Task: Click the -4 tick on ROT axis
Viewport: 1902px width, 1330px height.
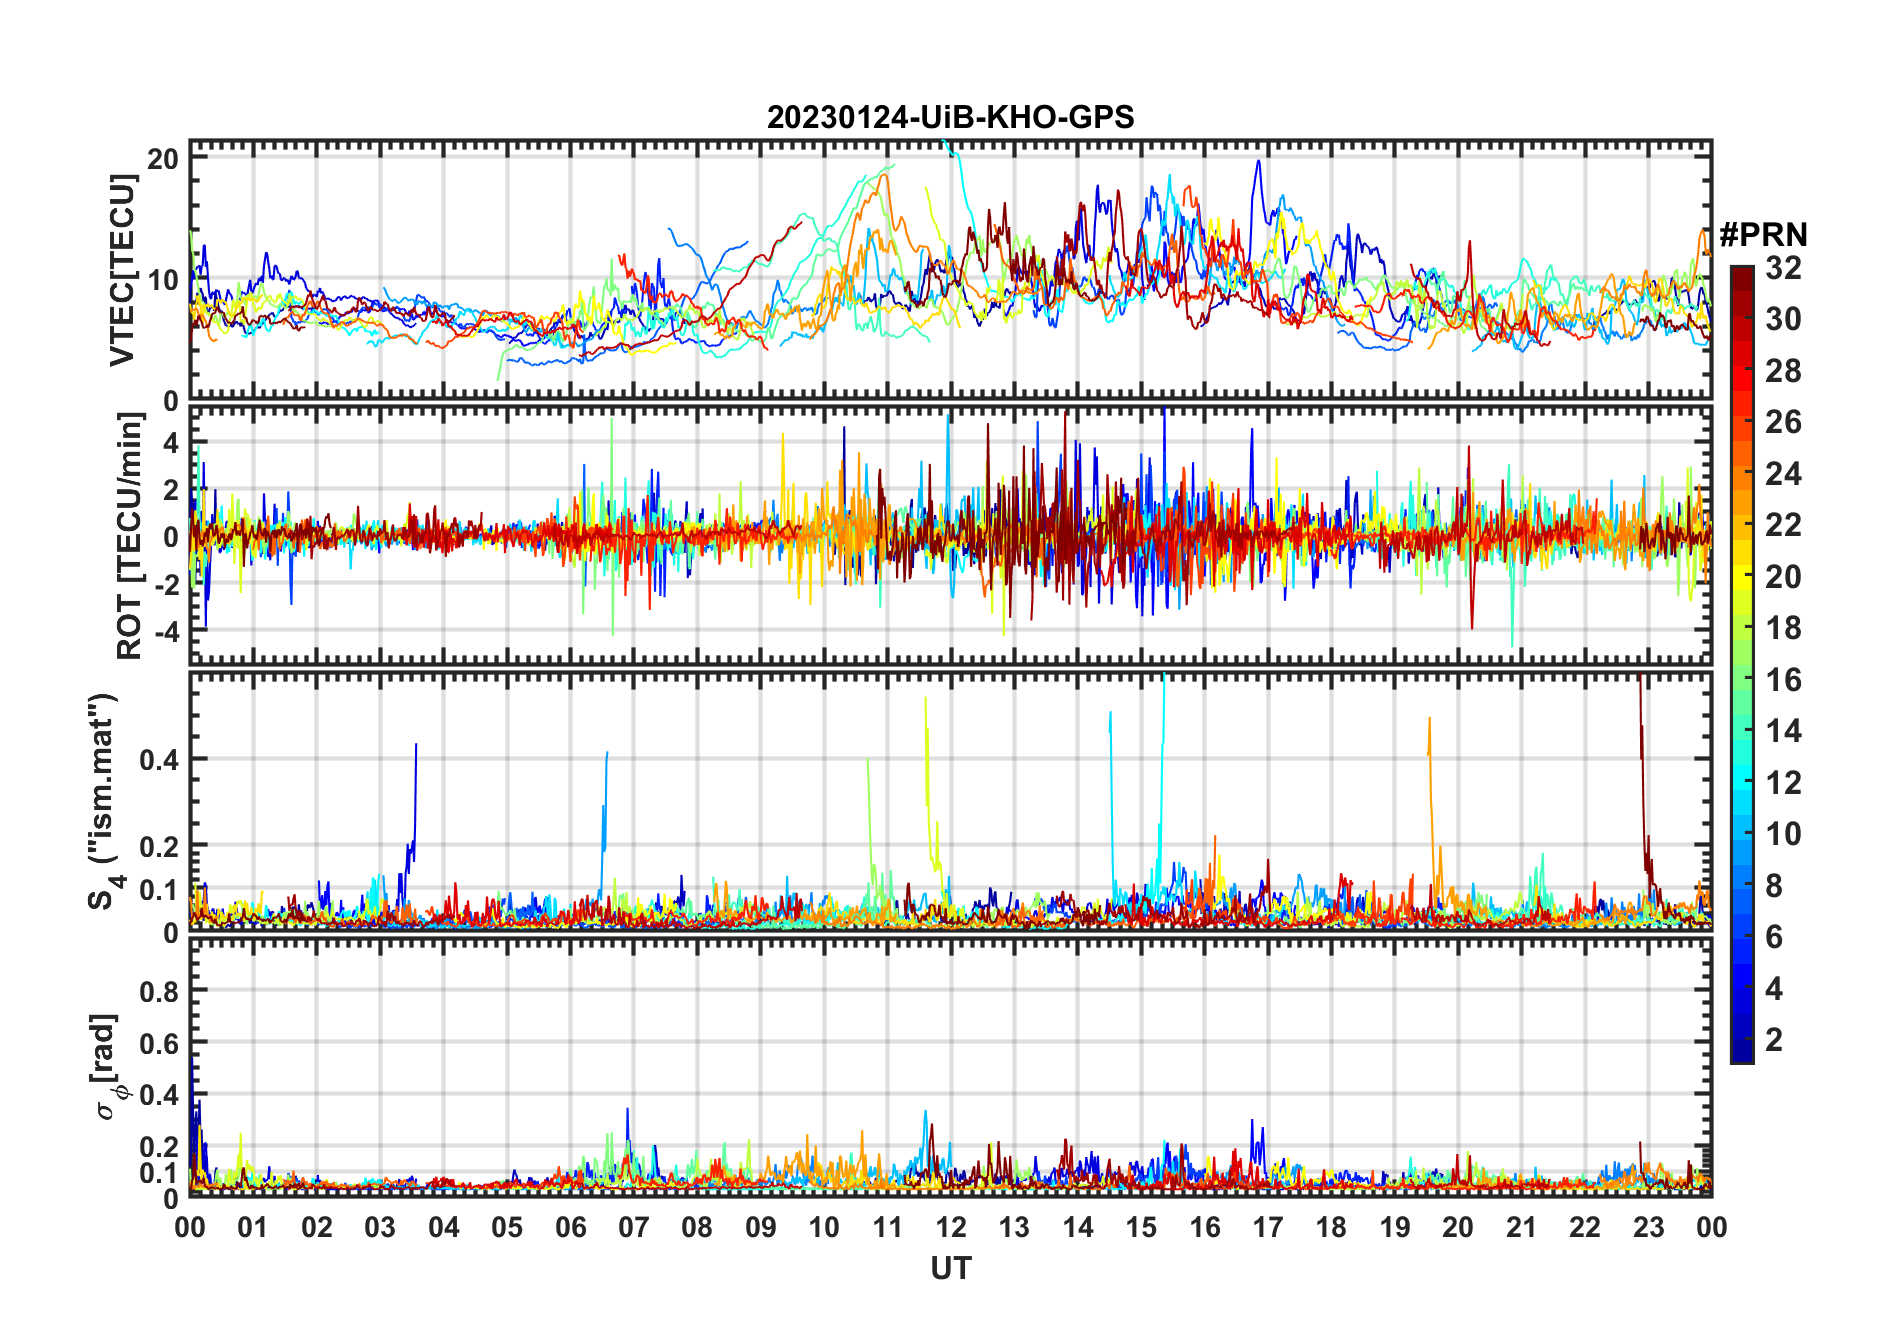Action: [165, 631]
